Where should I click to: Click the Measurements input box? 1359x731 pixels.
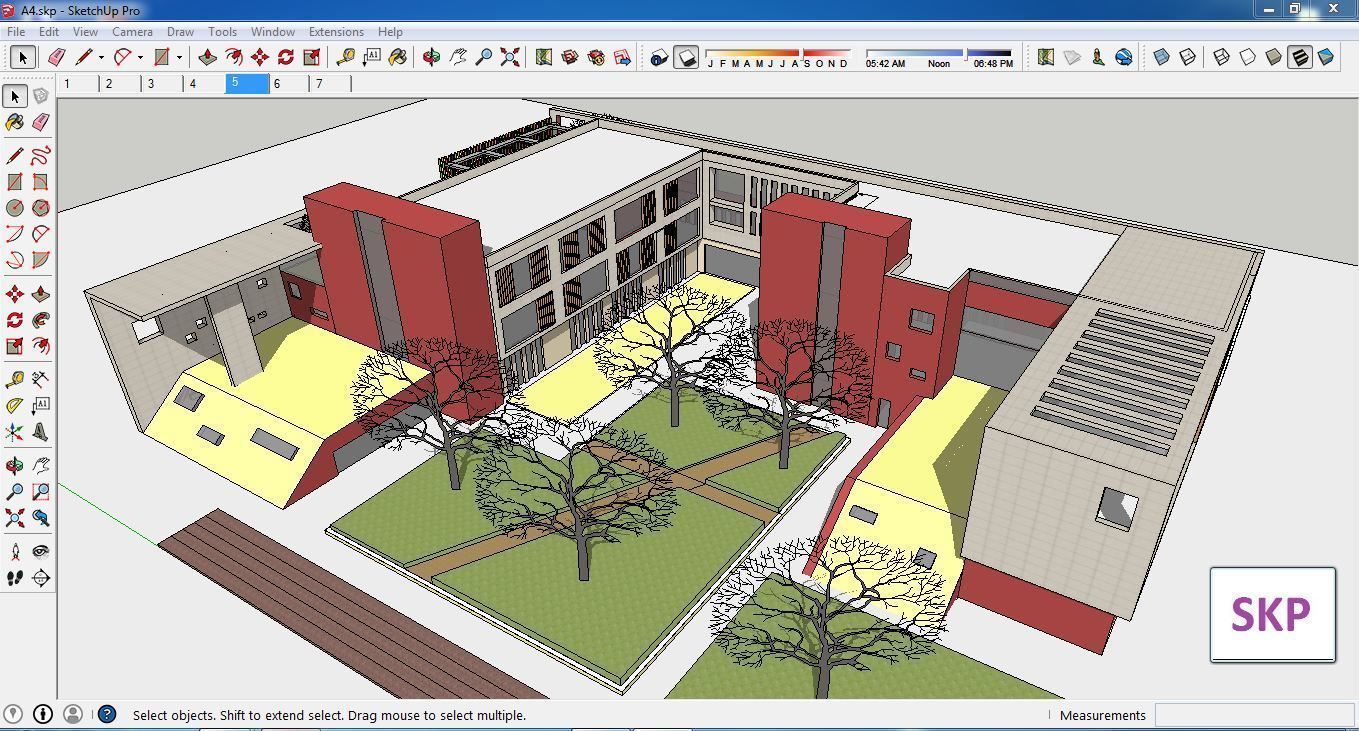tap(1254, 715)
